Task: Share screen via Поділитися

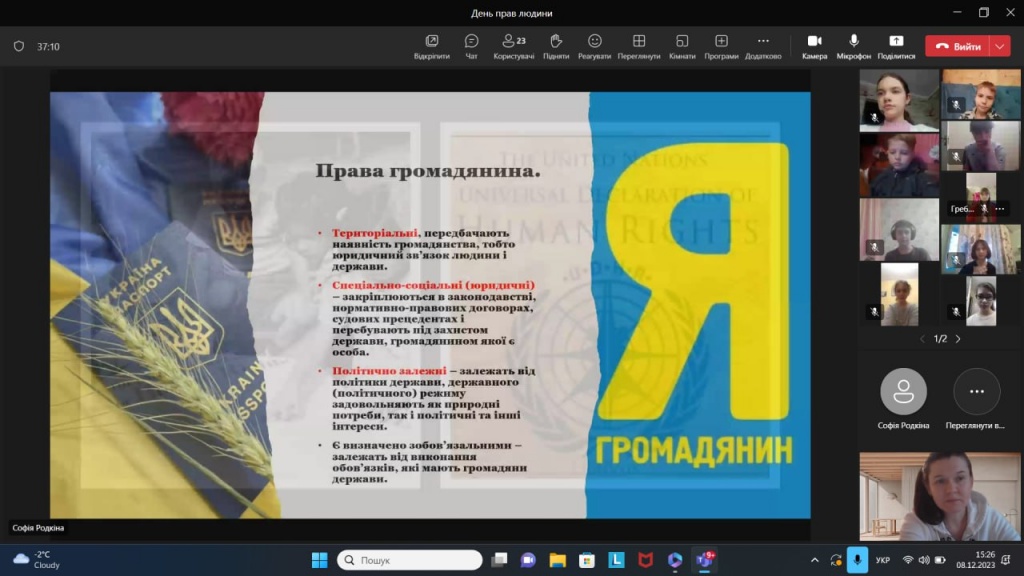Action: pyautogui.click(x=896, y=46)
